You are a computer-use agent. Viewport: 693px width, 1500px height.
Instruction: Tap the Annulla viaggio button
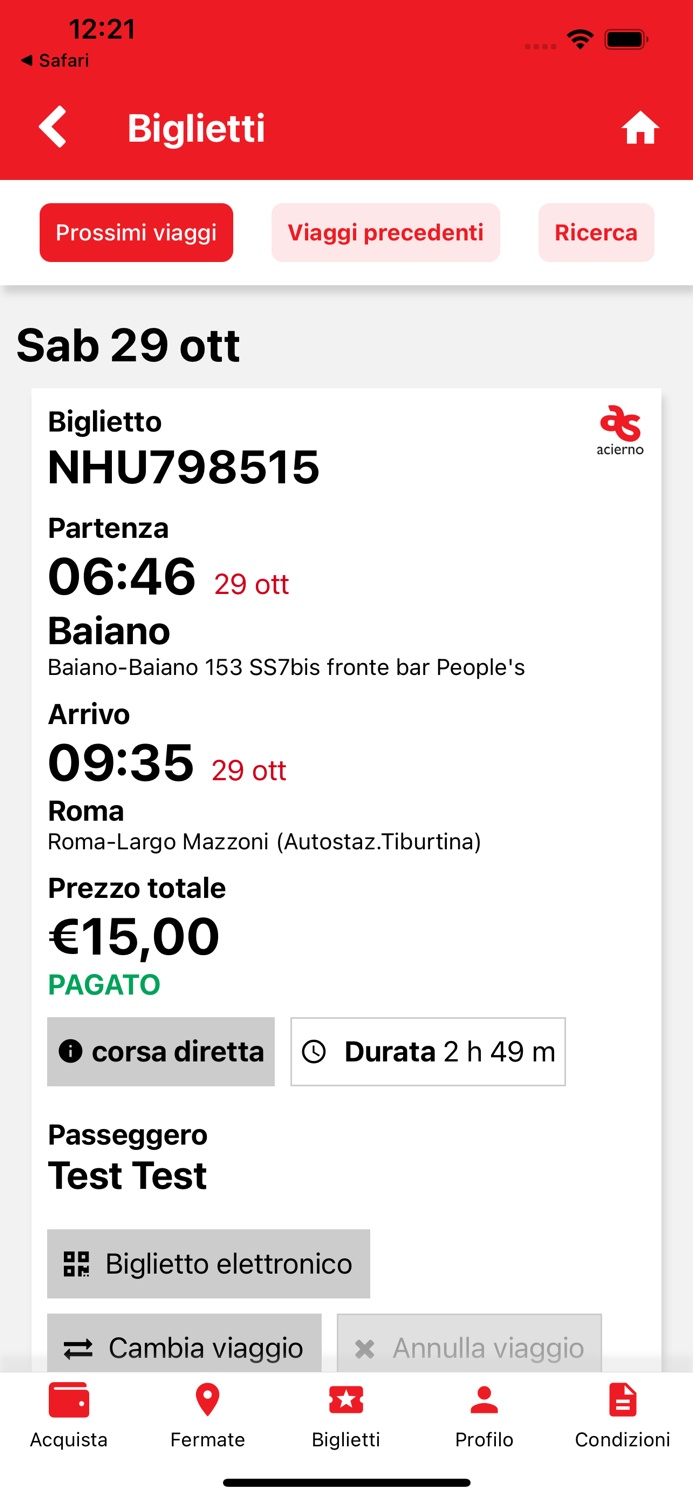click(469, 1347)
